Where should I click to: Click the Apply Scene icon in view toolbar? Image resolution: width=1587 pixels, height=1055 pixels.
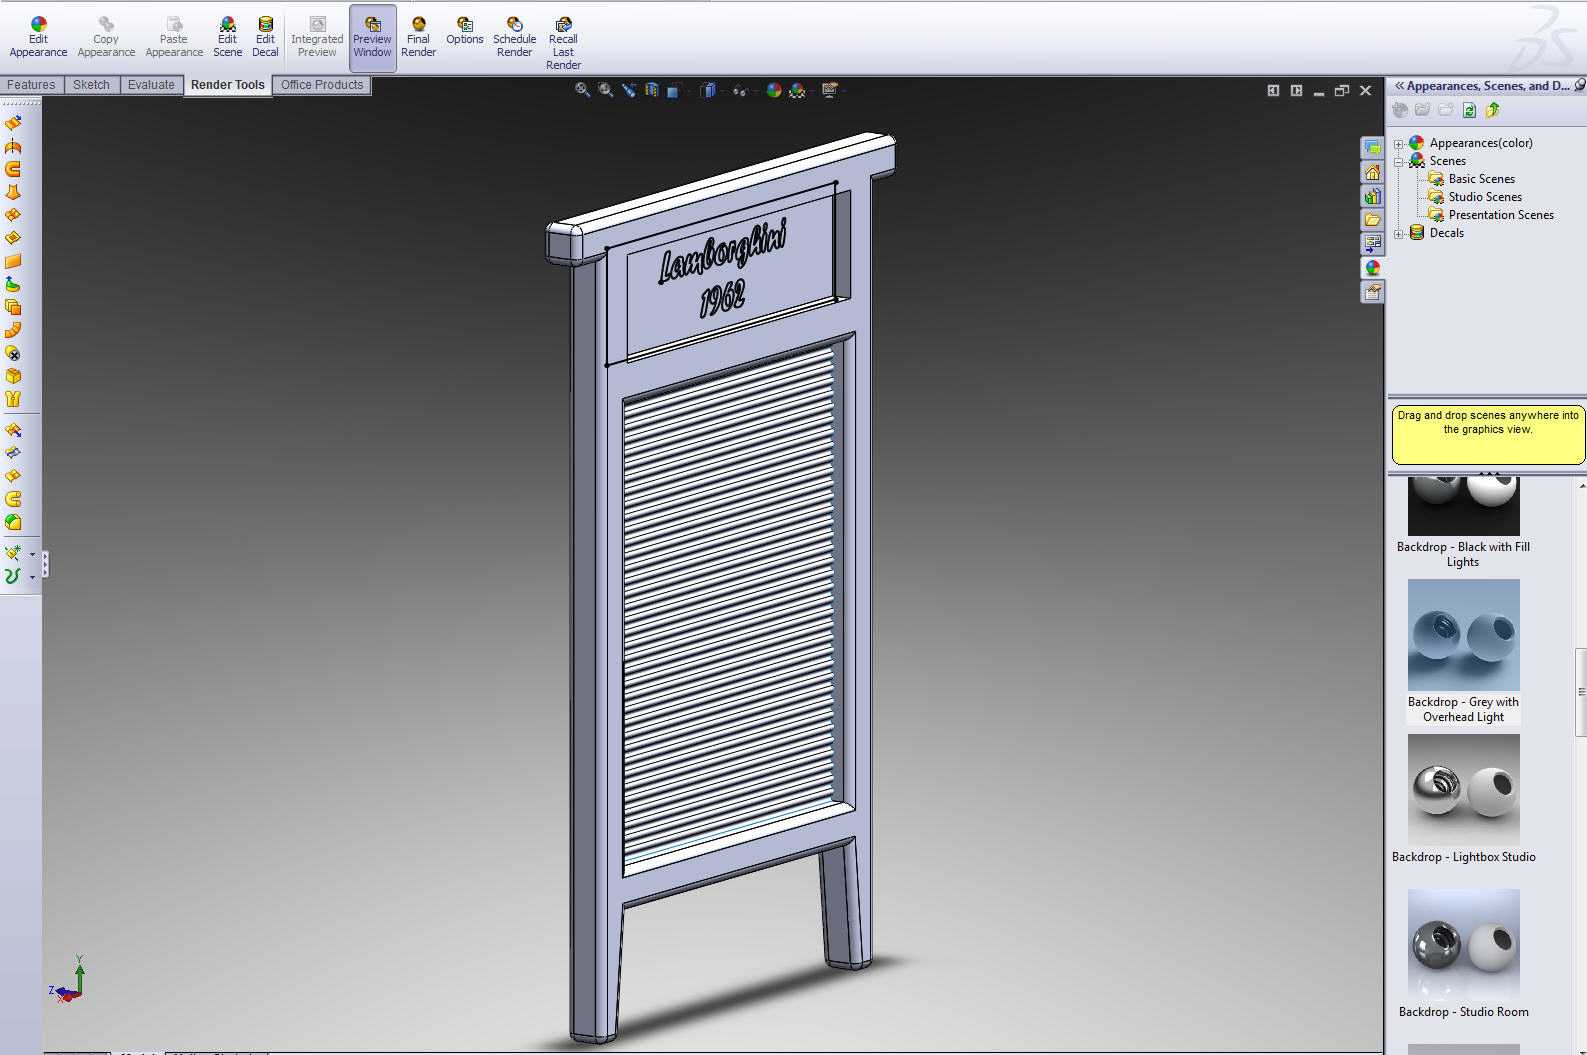797,90
